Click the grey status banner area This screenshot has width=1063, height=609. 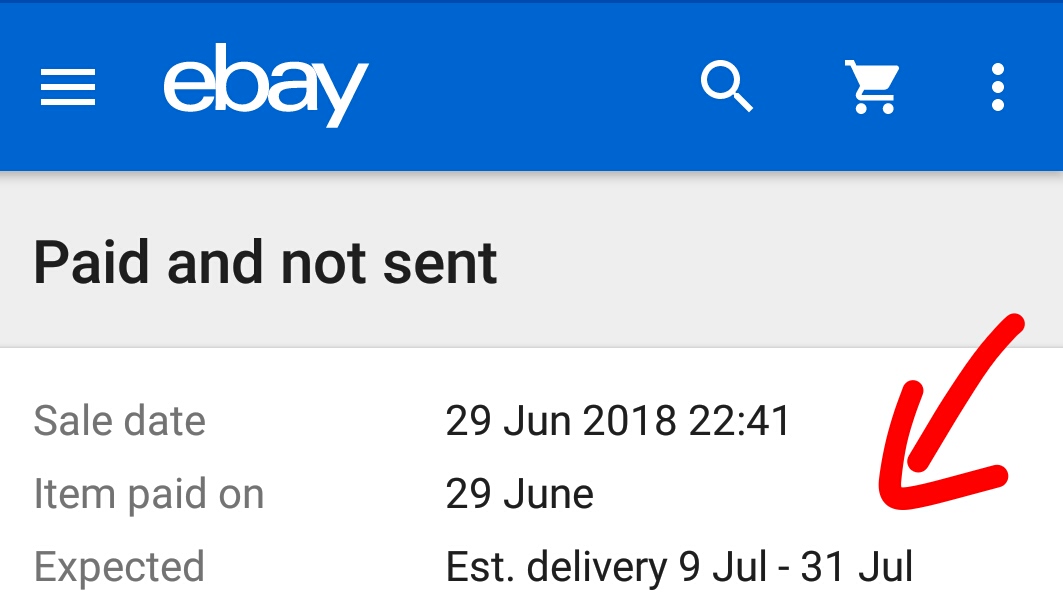point(532,259)
